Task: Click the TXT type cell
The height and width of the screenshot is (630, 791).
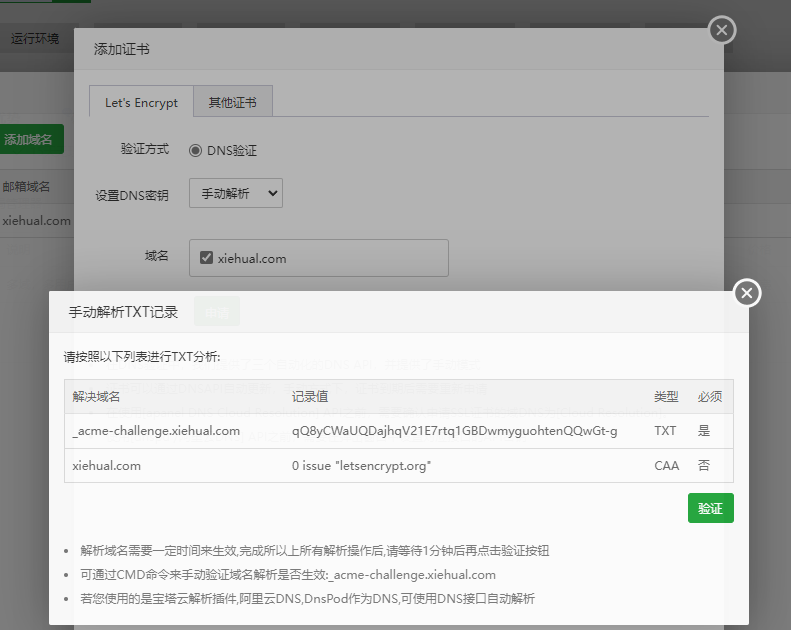Action: pyautogui.click(x=665, y=431)
